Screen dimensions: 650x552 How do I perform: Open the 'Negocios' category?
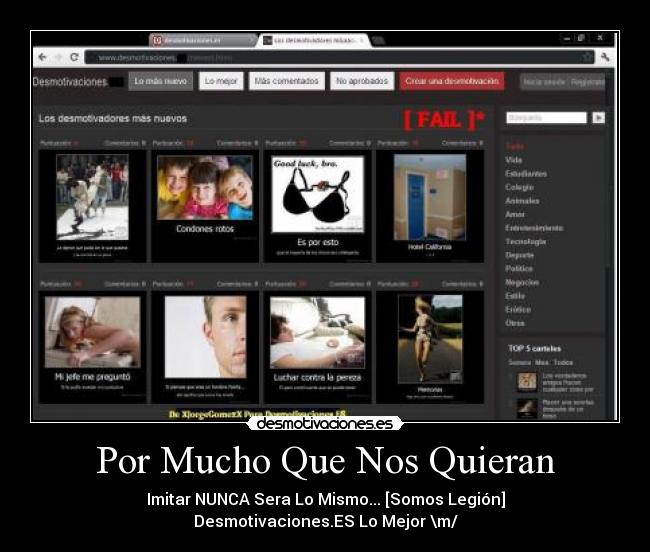pyautogui.click(x=522, y=282)
